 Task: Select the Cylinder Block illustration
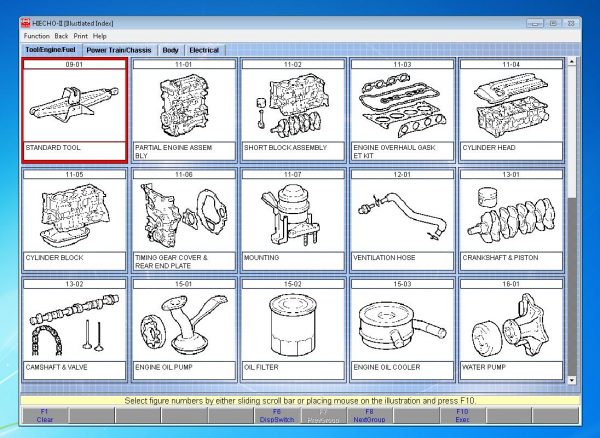pyautogui.click(x=75, y=215)
